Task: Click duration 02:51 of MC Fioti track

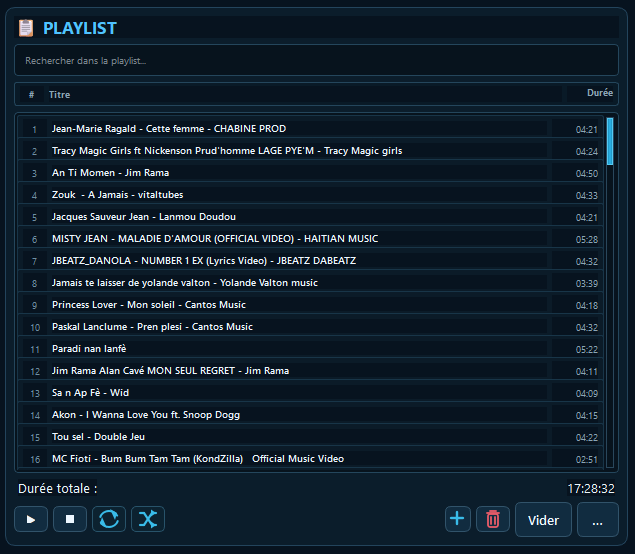Action: click(x=586, y=460)
